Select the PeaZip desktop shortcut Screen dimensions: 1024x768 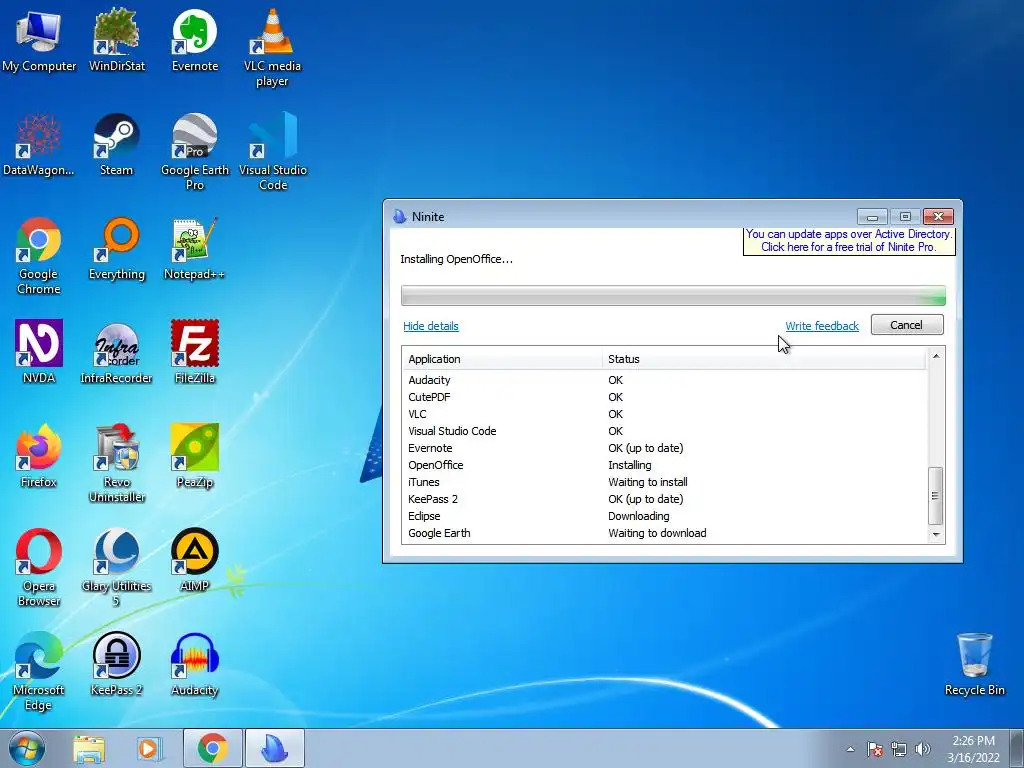(x=195, y=456)
